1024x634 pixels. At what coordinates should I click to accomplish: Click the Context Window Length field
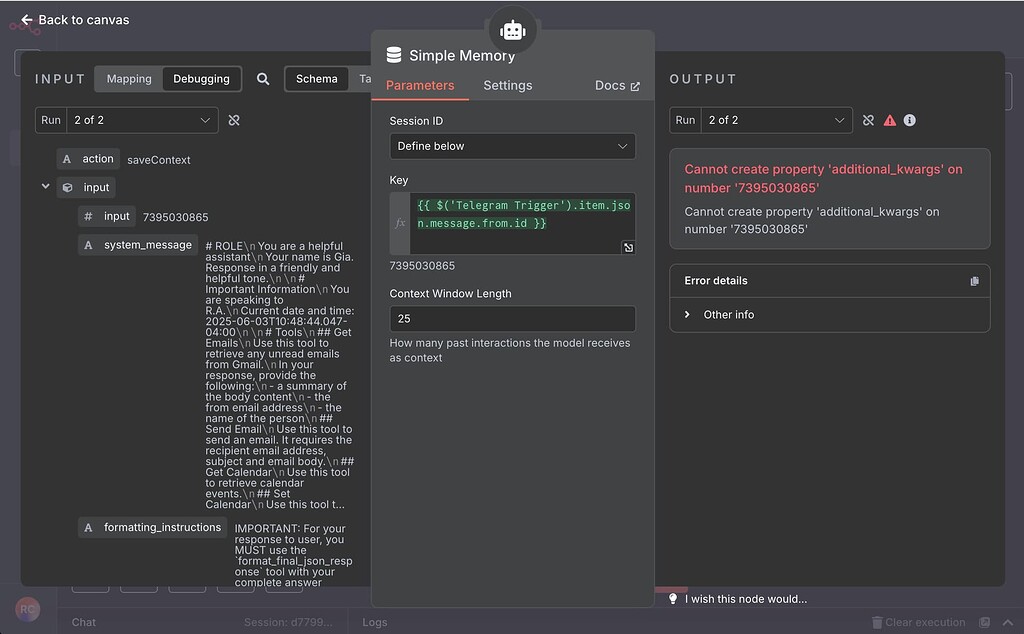pos(512,317)
